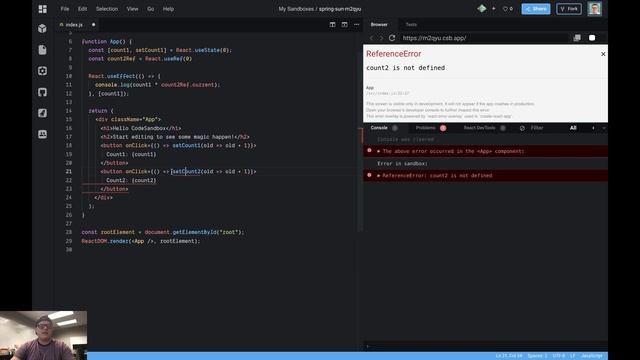Viewport: 640px width, 360px height.
Task: Click the console input prompt at the bottom
Action: 485,347
